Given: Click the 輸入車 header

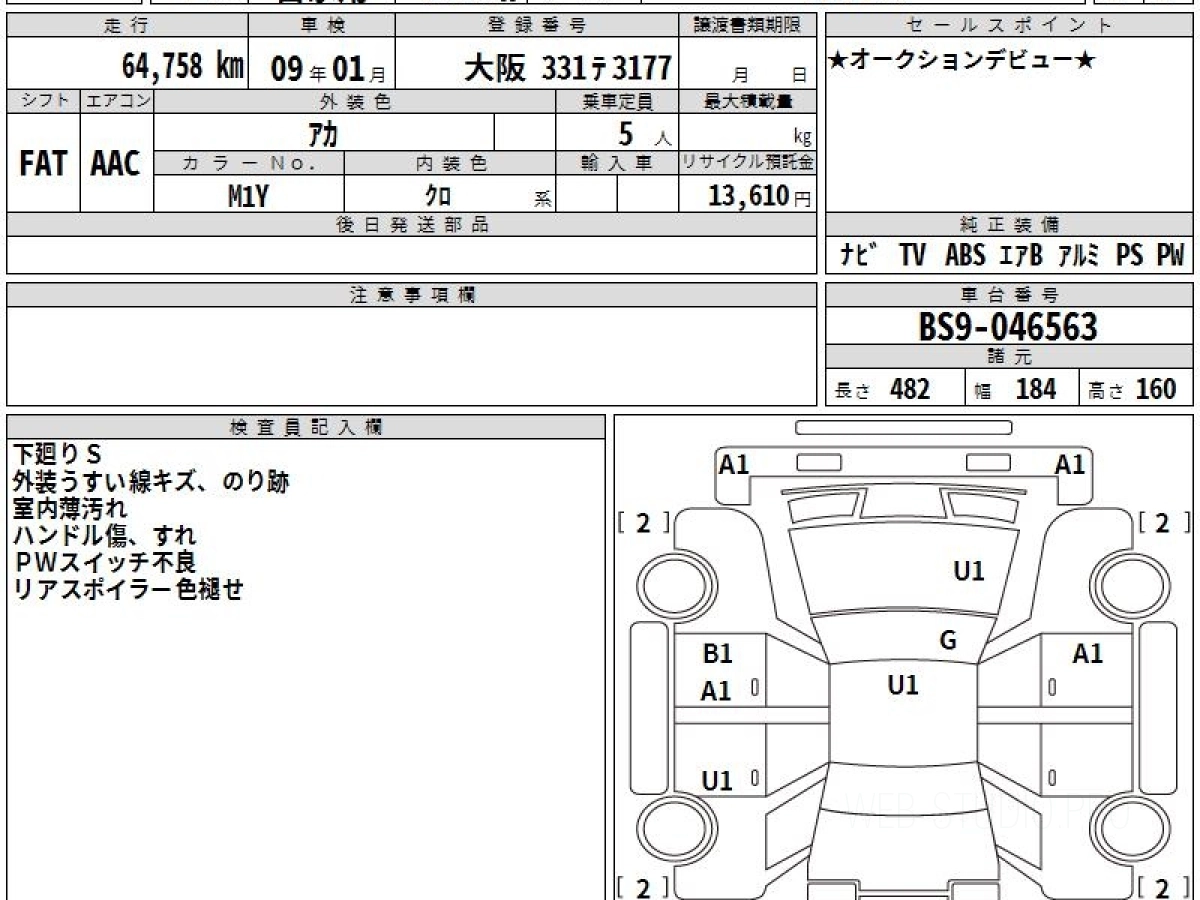Looking at the screenshot, I should coord(617,164).
